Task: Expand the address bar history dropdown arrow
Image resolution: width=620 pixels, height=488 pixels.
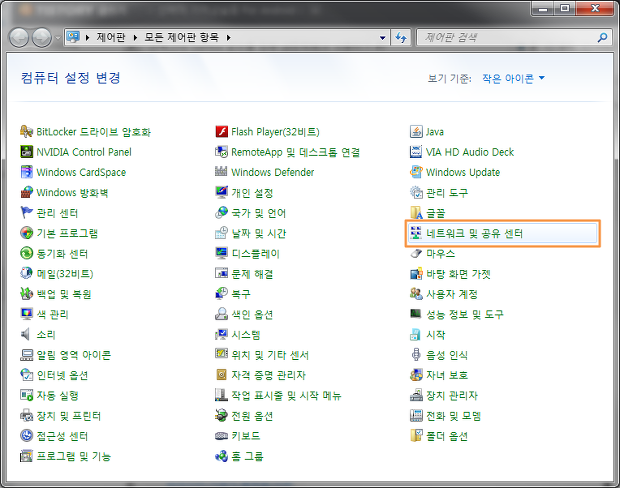Action: (382, 38)
